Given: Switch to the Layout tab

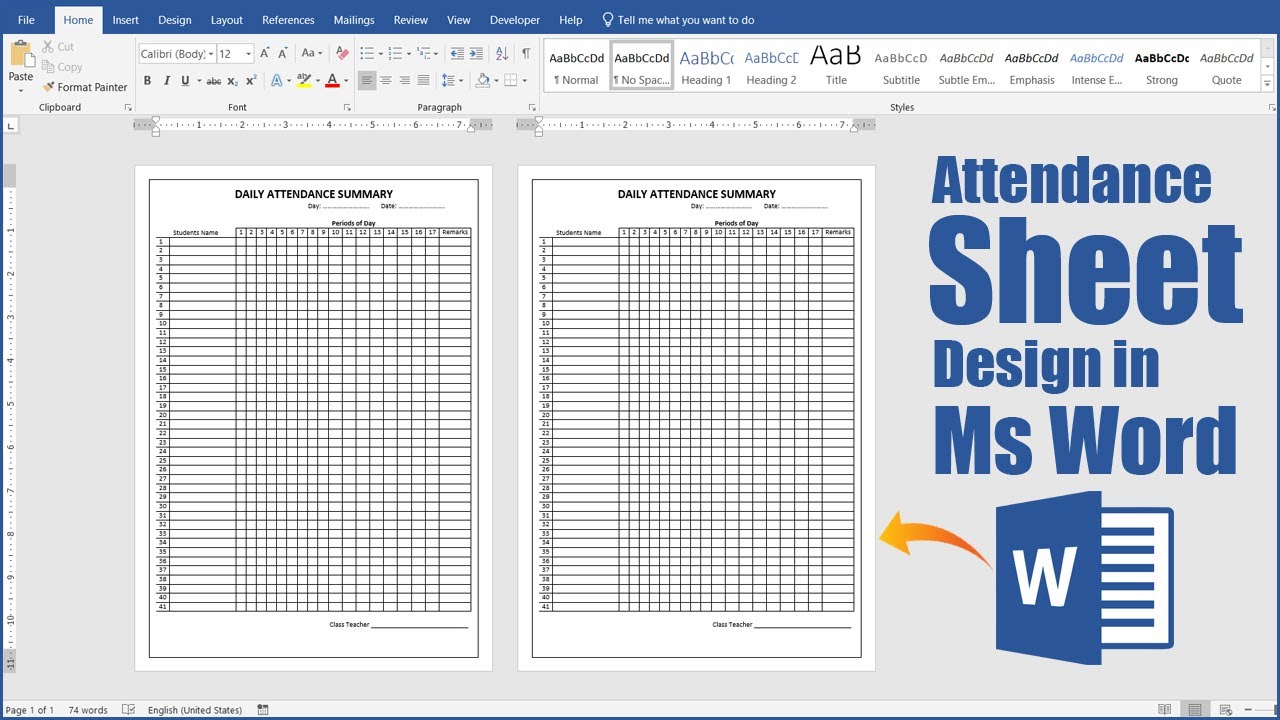Looking at the screenshot, I should pos(227,20).
